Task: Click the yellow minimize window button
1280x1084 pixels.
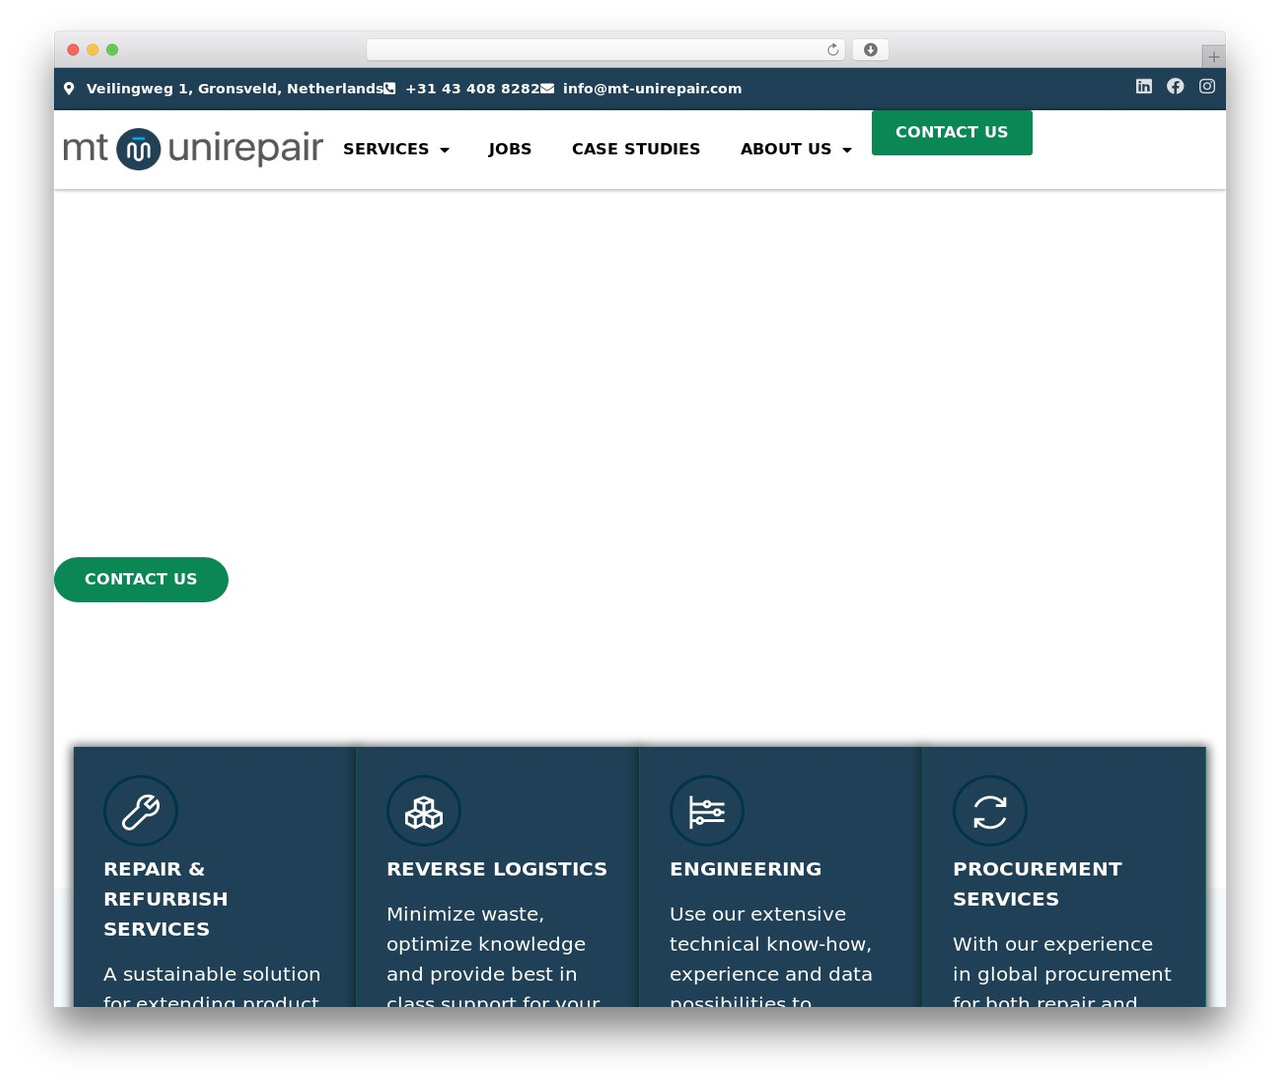Action: (x=93, y=50)
